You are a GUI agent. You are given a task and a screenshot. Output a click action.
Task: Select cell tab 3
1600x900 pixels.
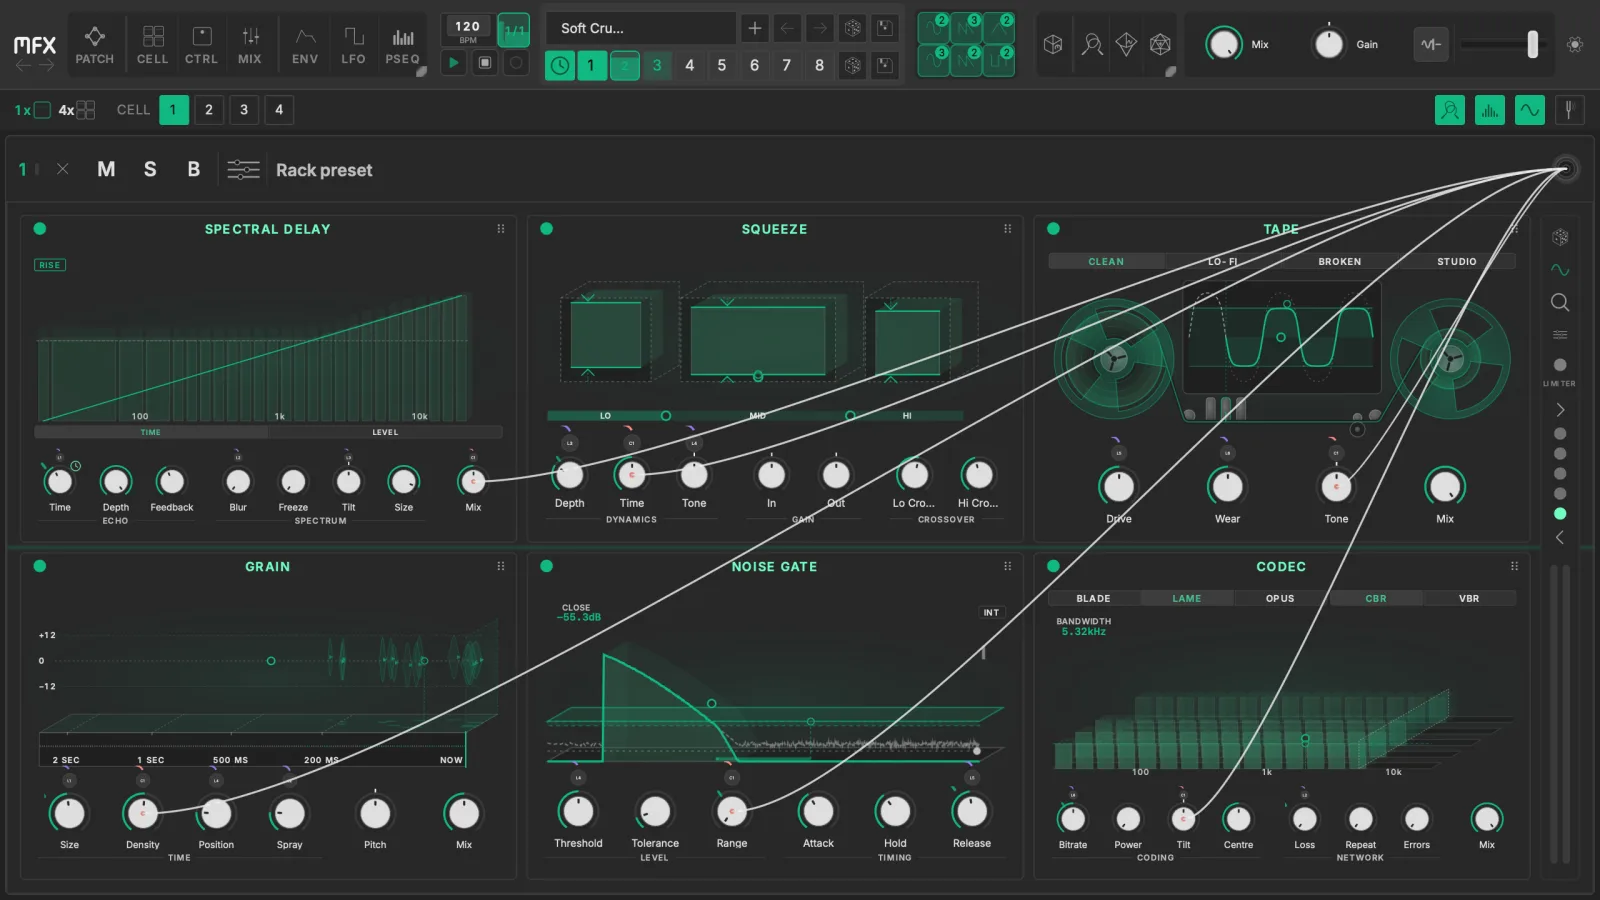(244, 110)
